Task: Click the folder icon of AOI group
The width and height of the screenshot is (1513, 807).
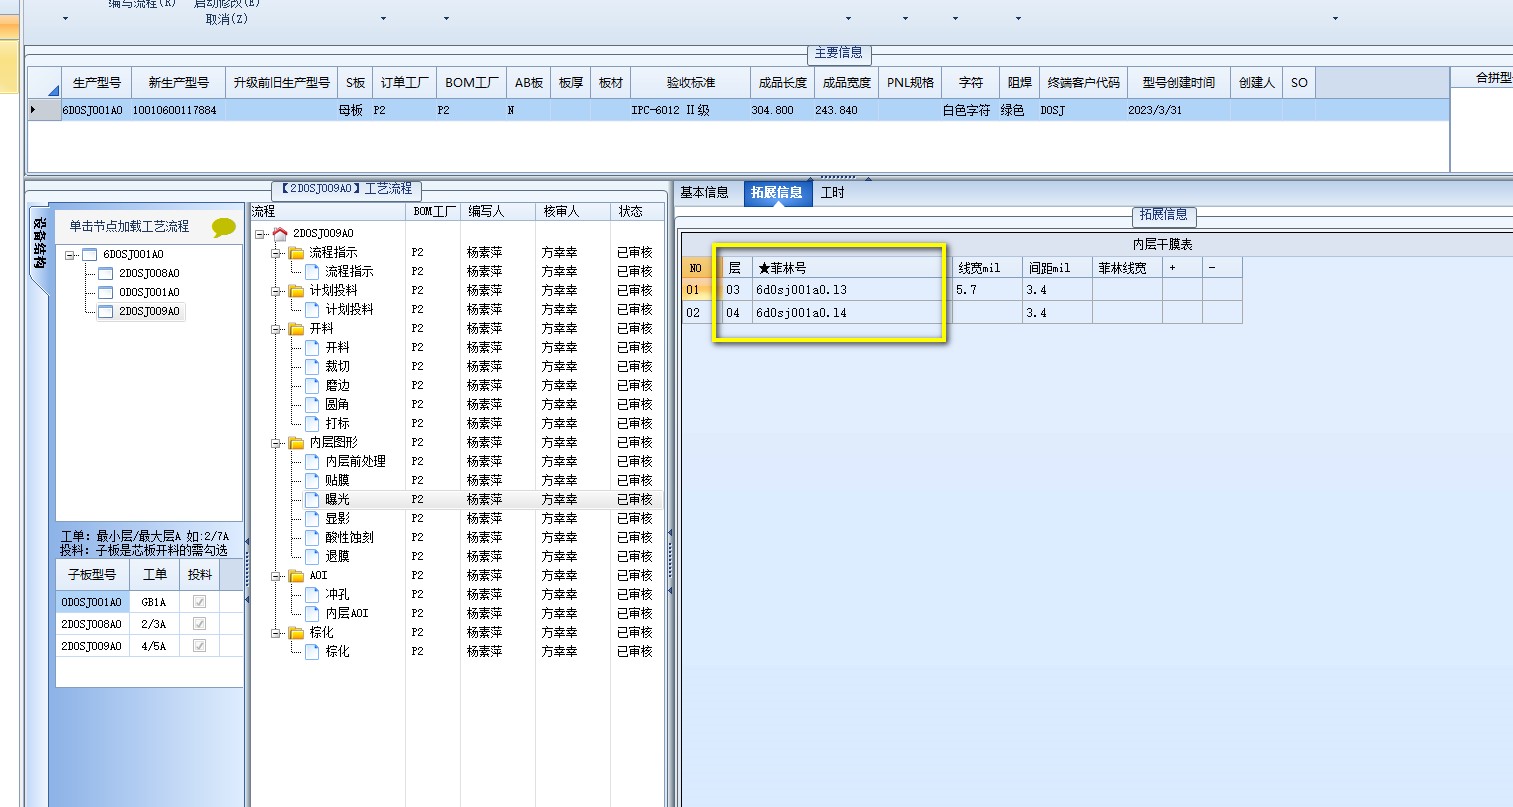Action: tap(296, 575)
